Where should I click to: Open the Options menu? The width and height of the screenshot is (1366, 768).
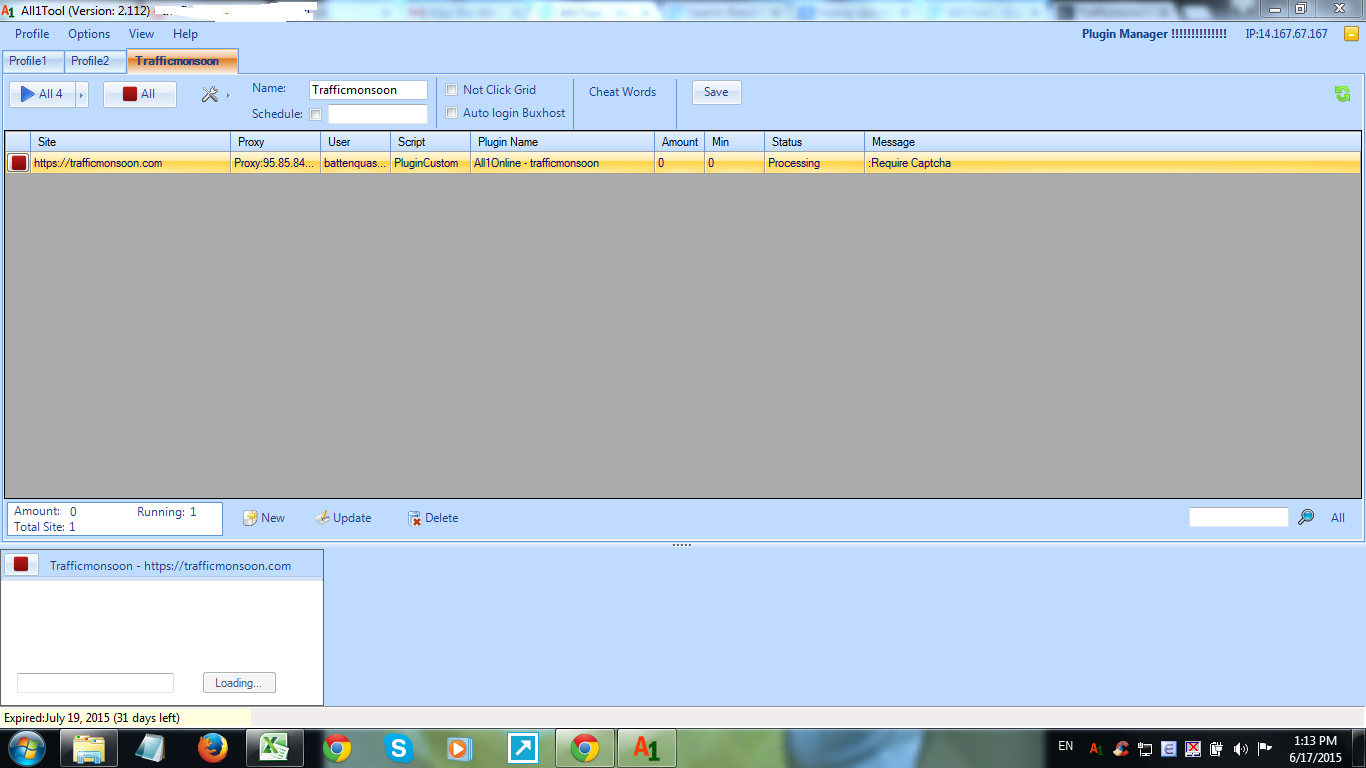(89, 34)
